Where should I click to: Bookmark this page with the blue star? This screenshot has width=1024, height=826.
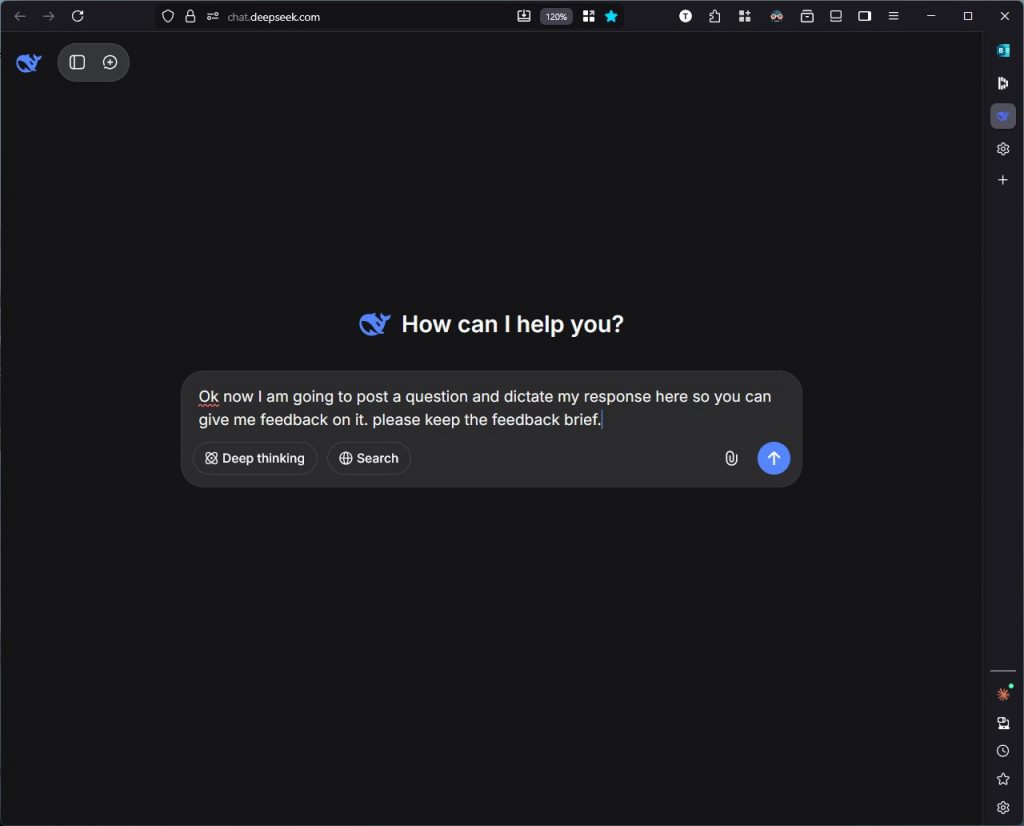pyautogui.click(x=611, y=16)
